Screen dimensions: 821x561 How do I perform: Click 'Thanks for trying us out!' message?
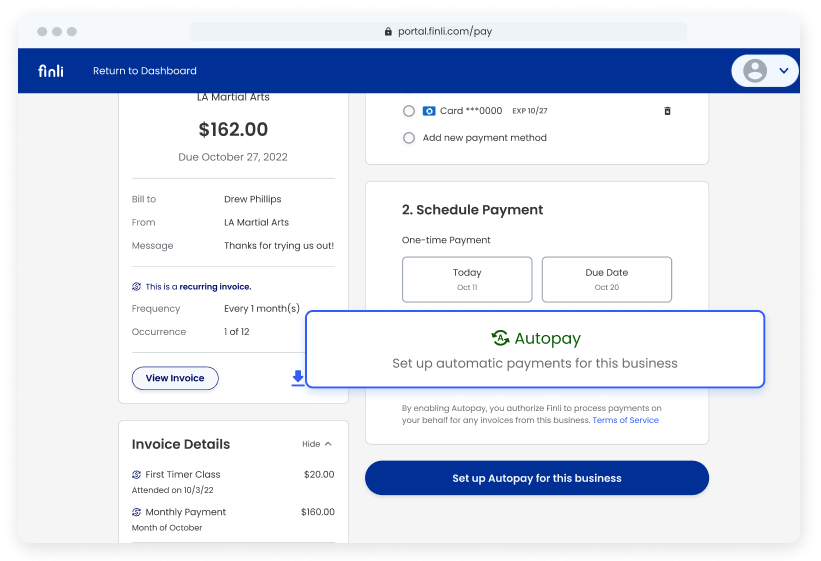tap(279, 246)
